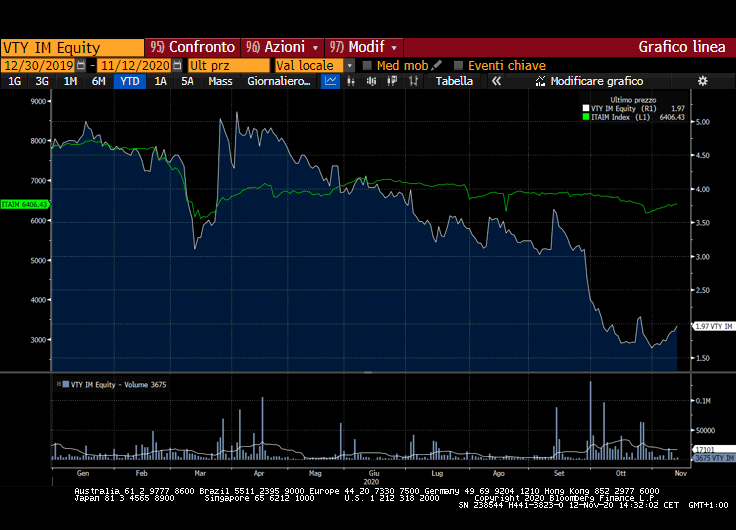The height and width of the screenshot is (530, 736).
Task: Click the Volume 3675 legend text
Action: pos(145,384)
